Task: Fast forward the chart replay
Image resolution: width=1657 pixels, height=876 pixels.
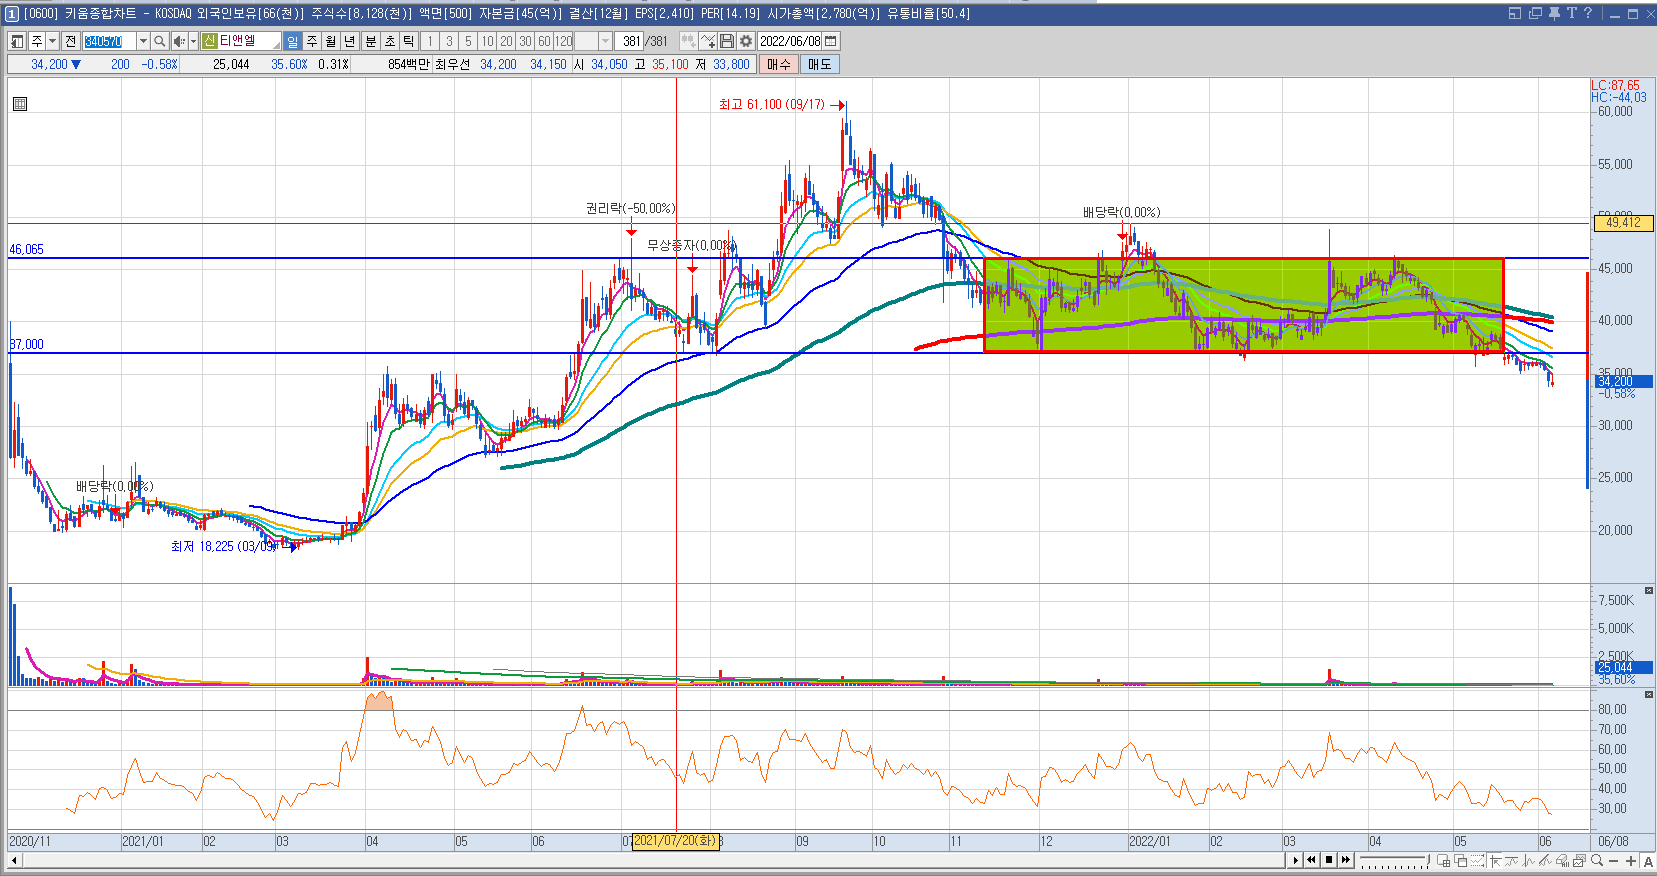Action: click(1346, 860)
